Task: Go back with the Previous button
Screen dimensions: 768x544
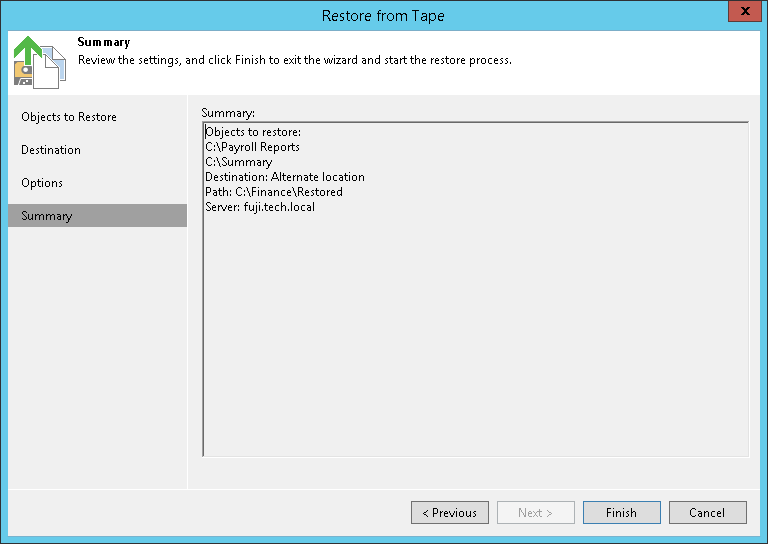Action: 450,512
